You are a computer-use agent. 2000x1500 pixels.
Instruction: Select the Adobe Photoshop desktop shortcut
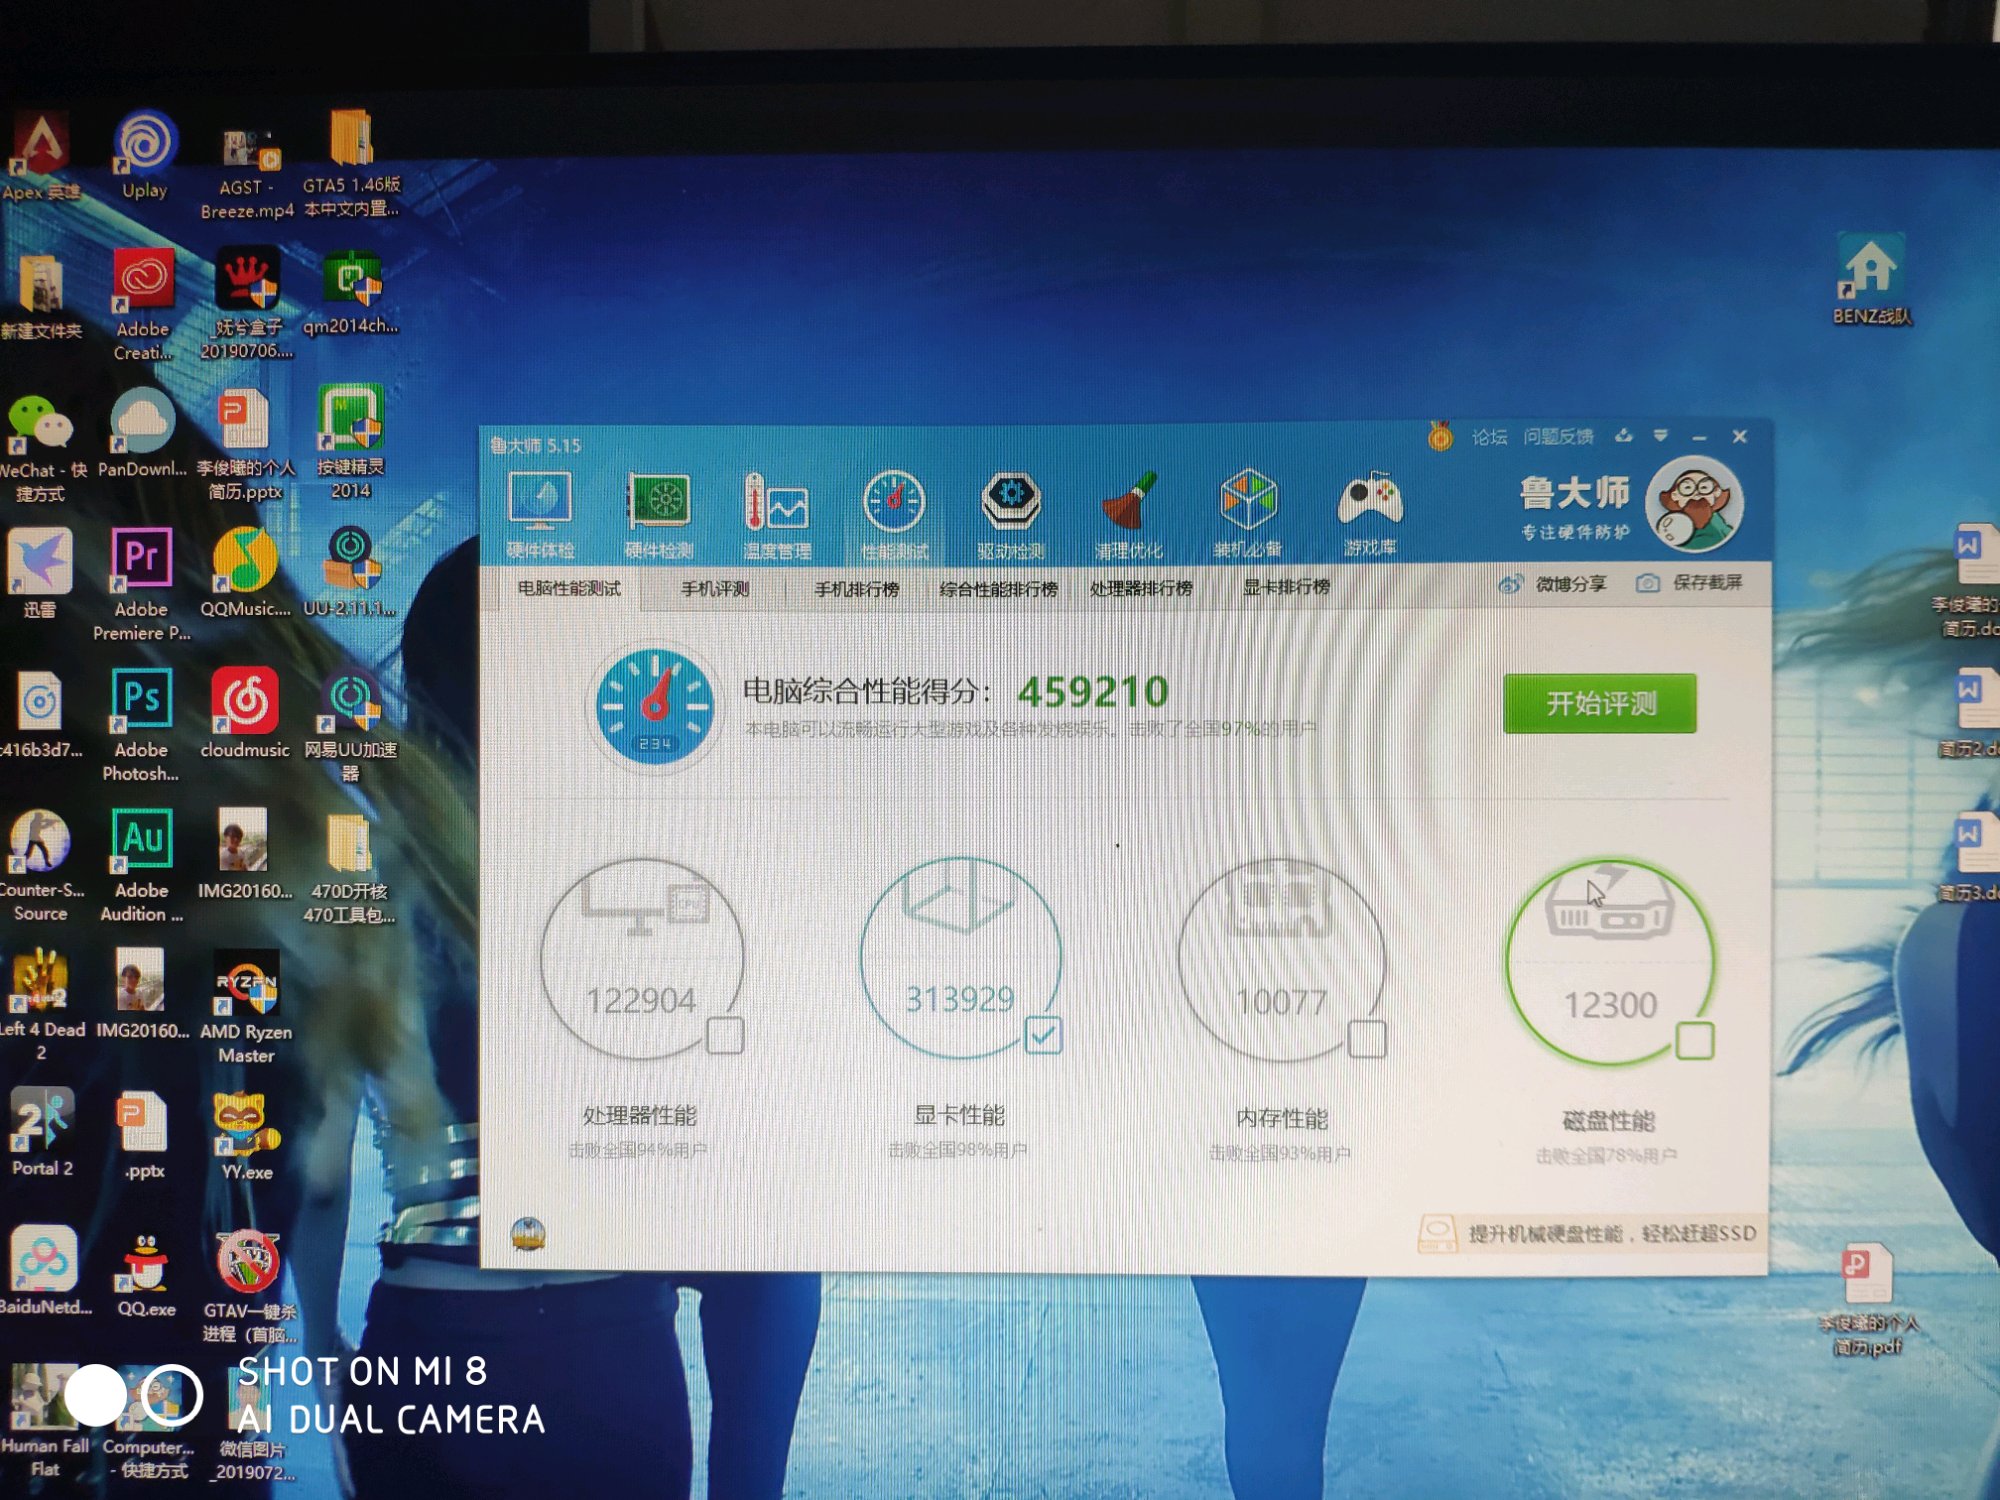point(141,726)
